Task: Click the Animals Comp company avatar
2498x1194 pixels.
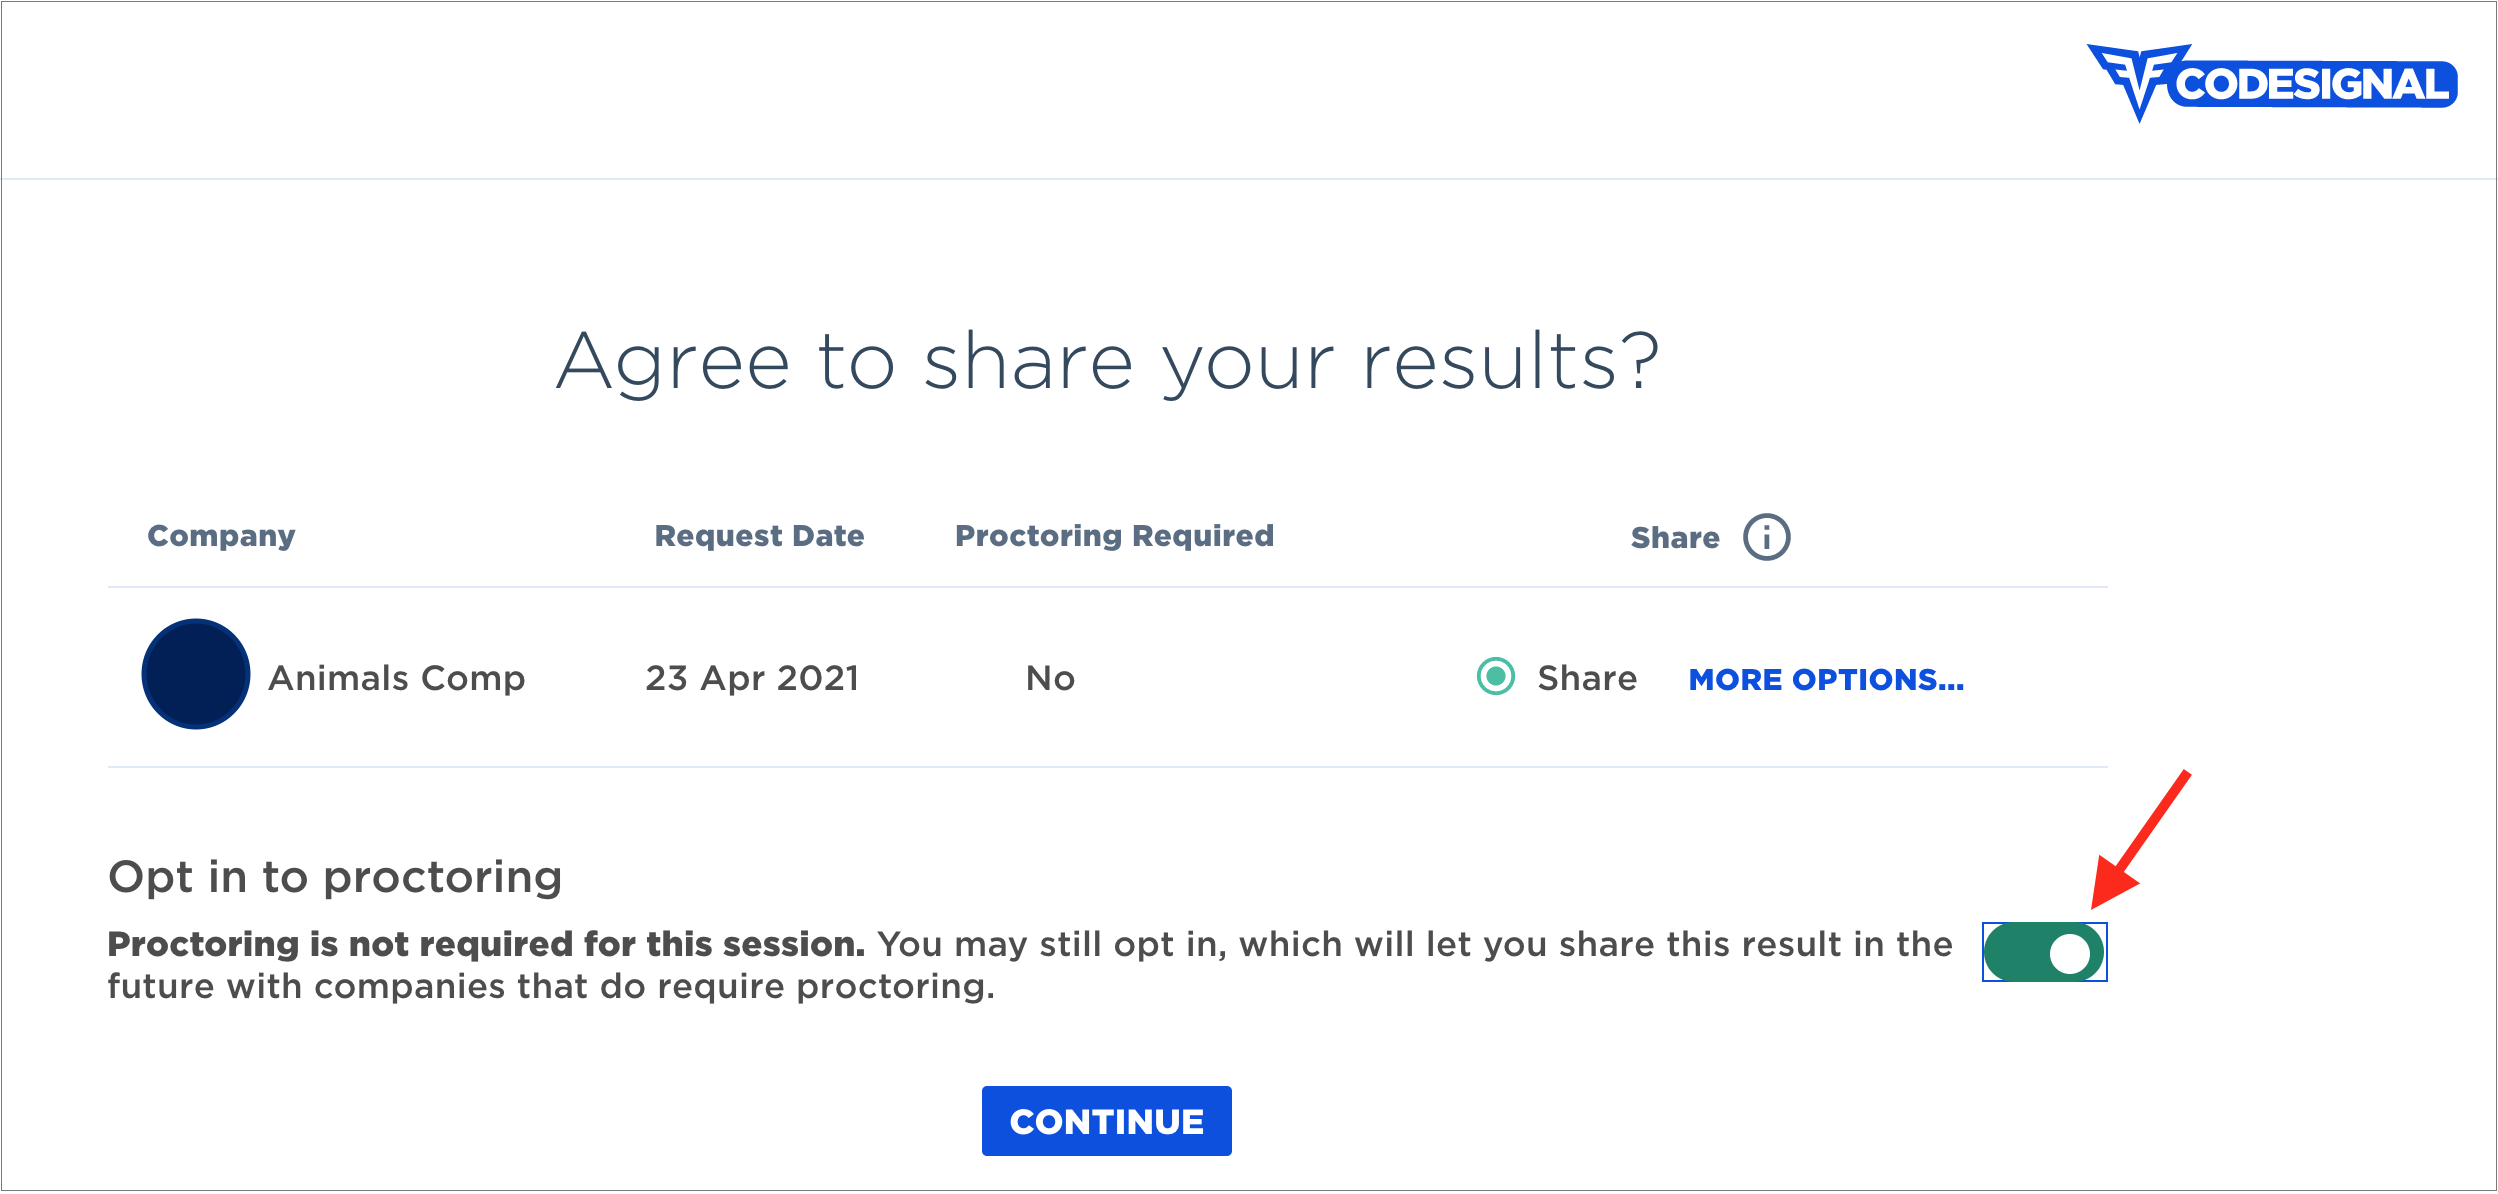Action: pyautogui.click(x=196, y=674)
